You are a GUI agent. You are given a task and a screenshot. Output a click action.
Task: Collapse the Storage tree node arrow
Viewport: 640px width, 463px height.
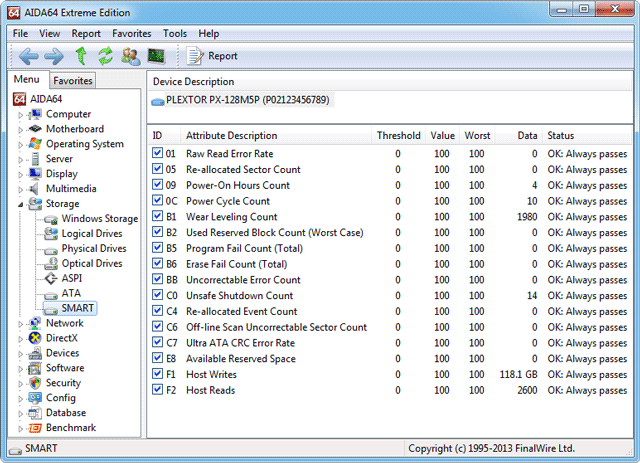coord(20,205)
